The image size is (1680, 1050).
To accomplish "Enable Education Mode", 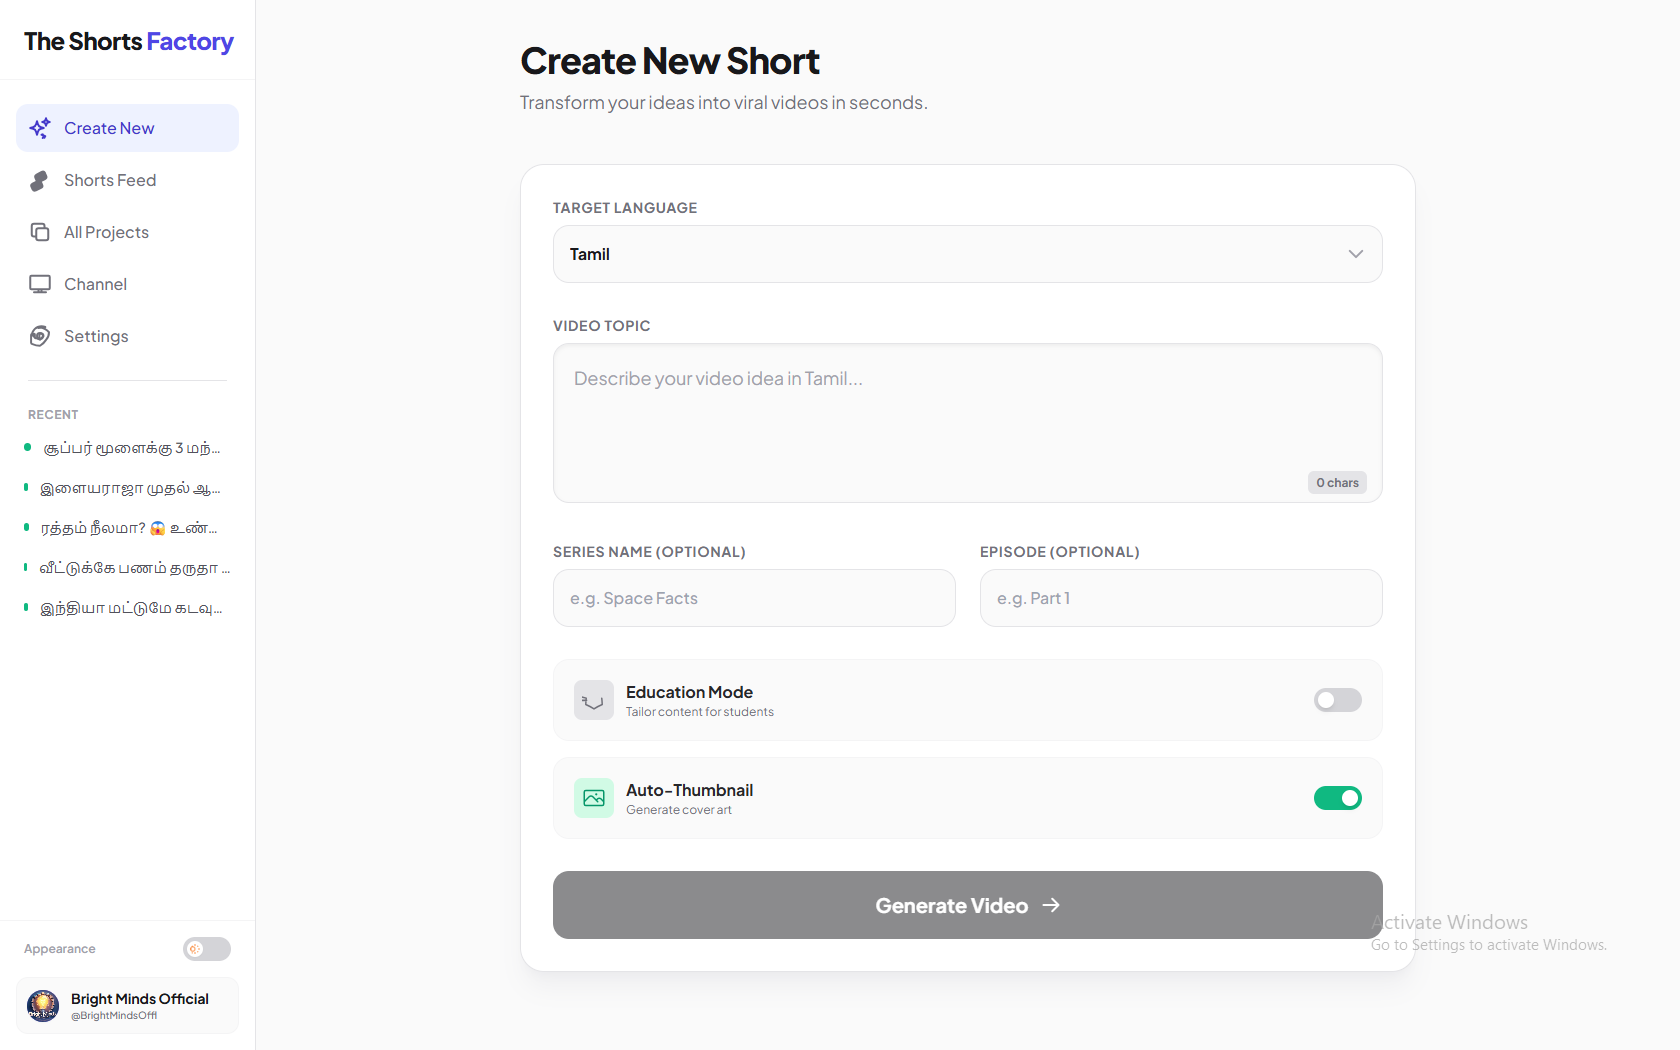I will (x=1338, y=700).
